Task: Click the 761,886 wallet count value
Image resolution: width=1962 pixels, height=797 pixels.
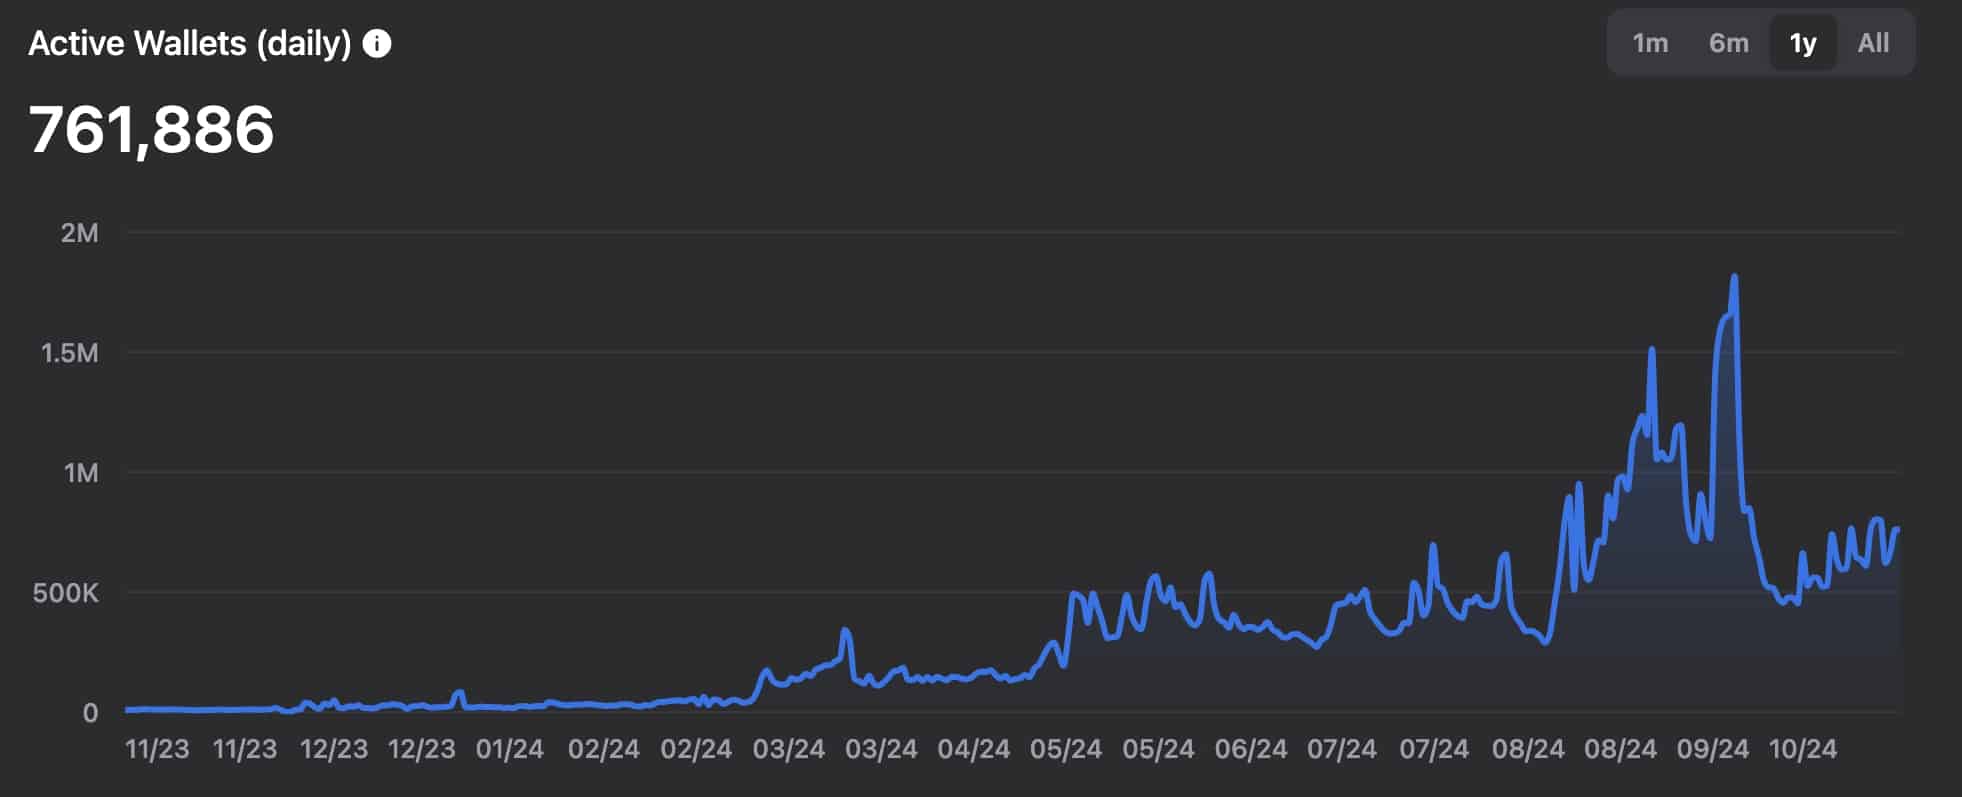Action: tap(151, 129)
